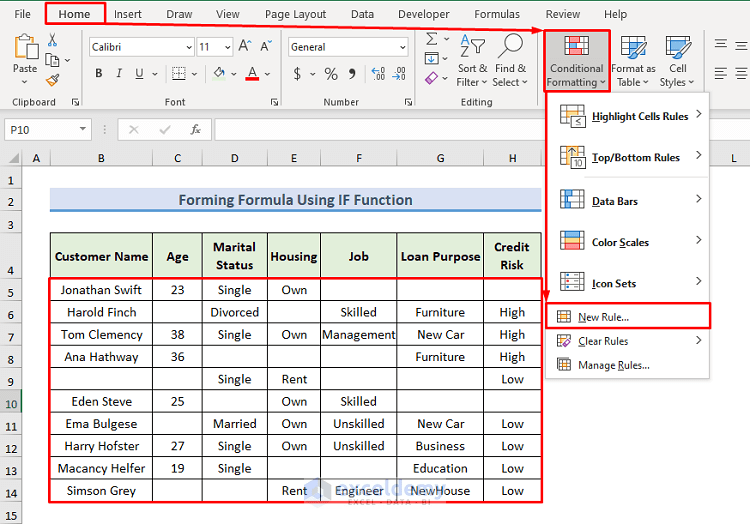Click the Clear eraser icon
The image size is (750, 524).
click(431, 78)
